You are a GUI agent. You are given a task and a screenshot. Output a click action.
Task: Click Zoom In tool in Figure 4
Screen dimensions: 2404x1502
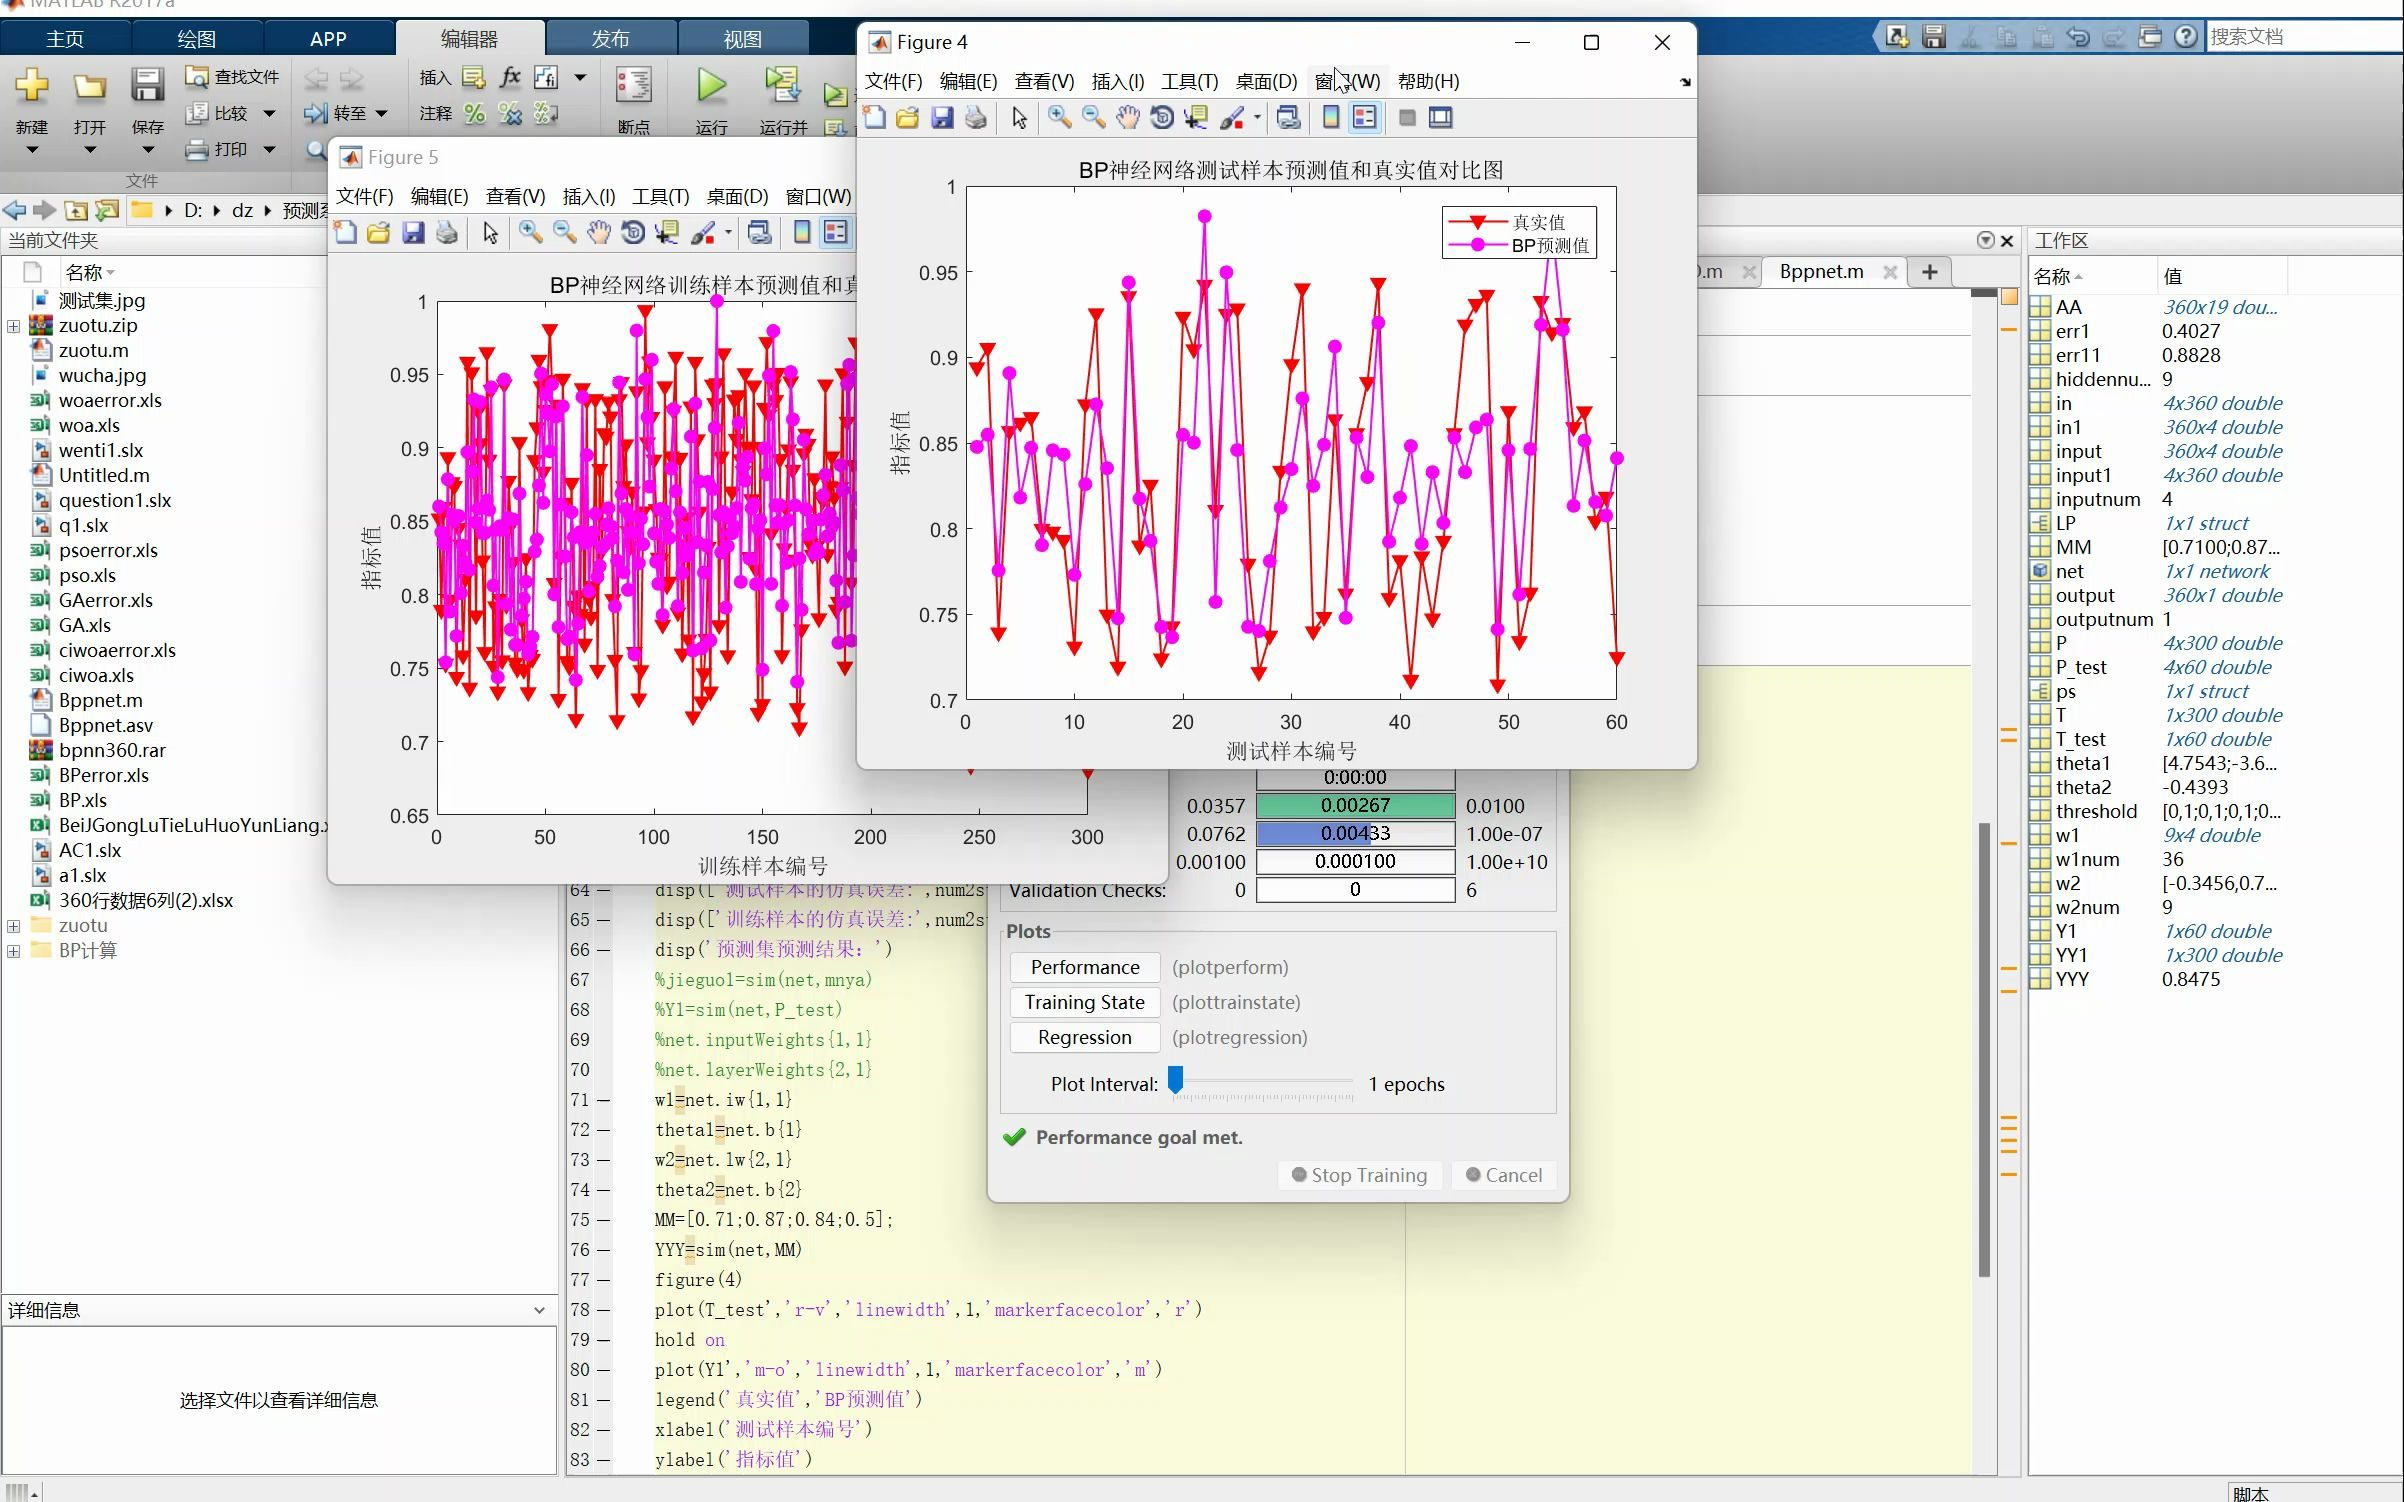pyautogui.click(x=1059, y=118)
